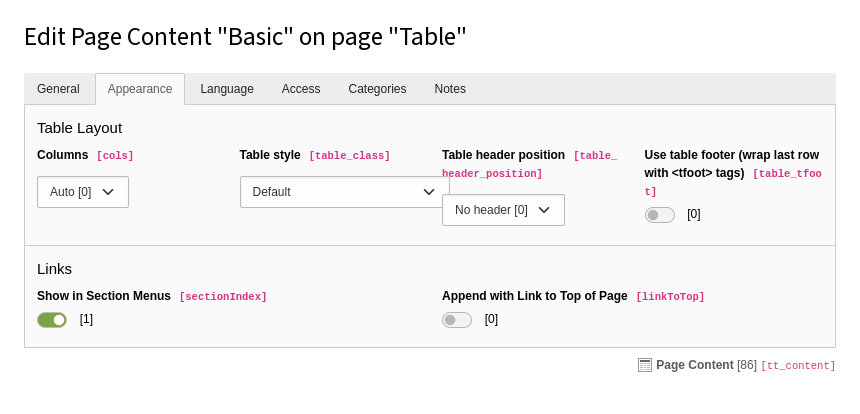Click the [sectionIndex] field name tag
This screenshot has height=414, width=860.
223,297
